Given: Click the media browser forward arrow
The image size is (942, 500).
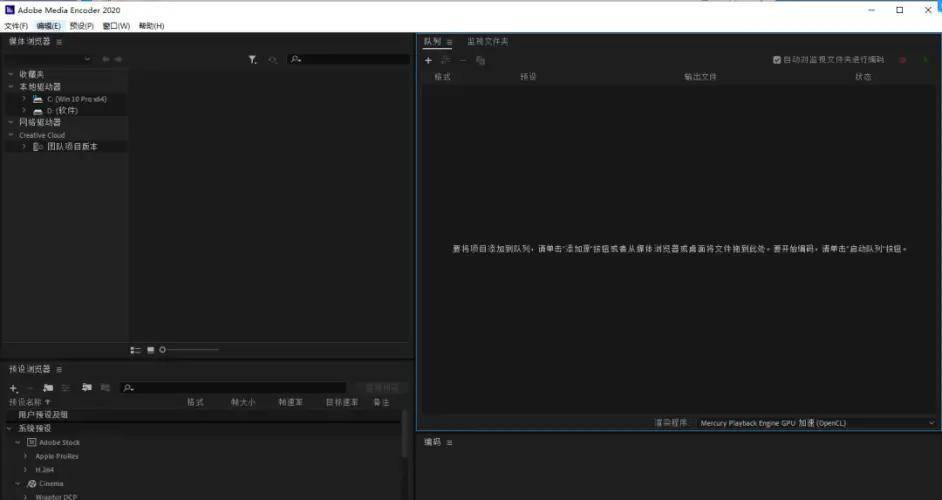Looking at the screenshot, I should tap(118, 59).
